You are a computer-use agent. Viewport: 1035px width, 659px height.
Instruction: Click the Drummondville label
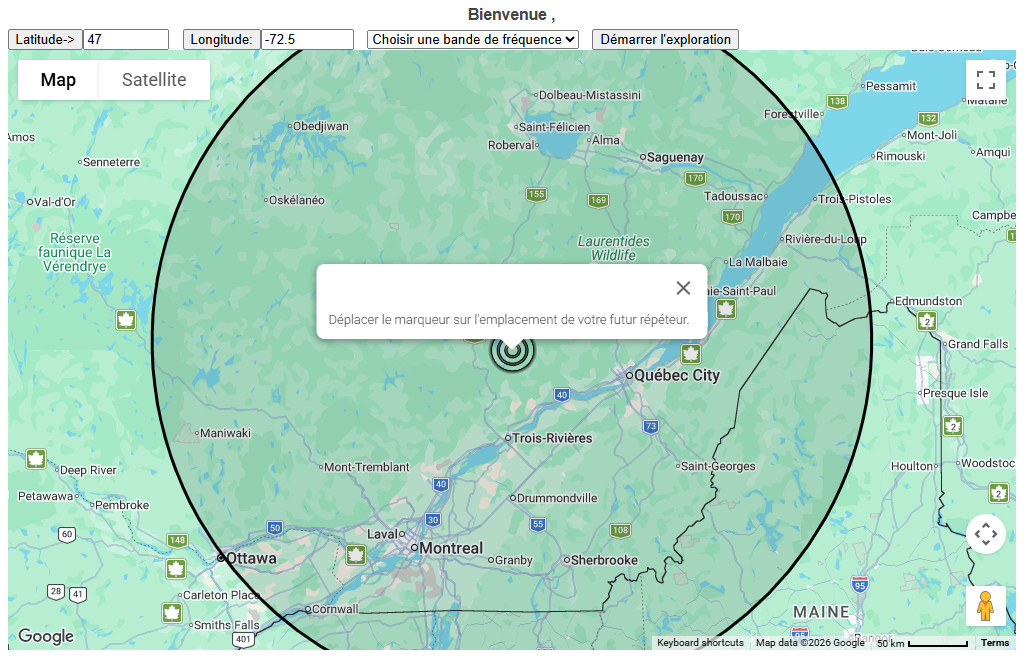click(556, 498)
